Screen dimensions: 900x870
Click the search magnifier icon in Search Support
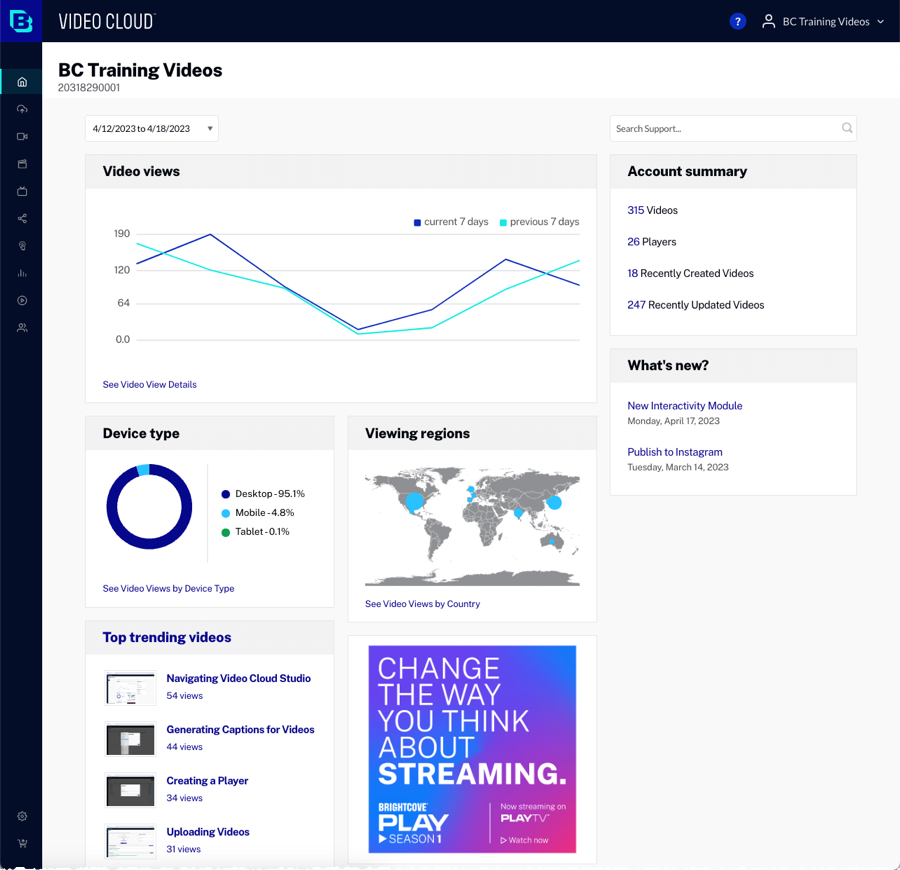847,128
